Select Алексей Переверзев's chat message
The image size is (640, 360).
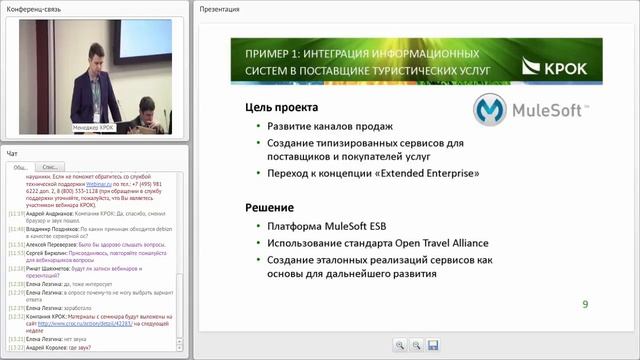[x=87, y=244]
